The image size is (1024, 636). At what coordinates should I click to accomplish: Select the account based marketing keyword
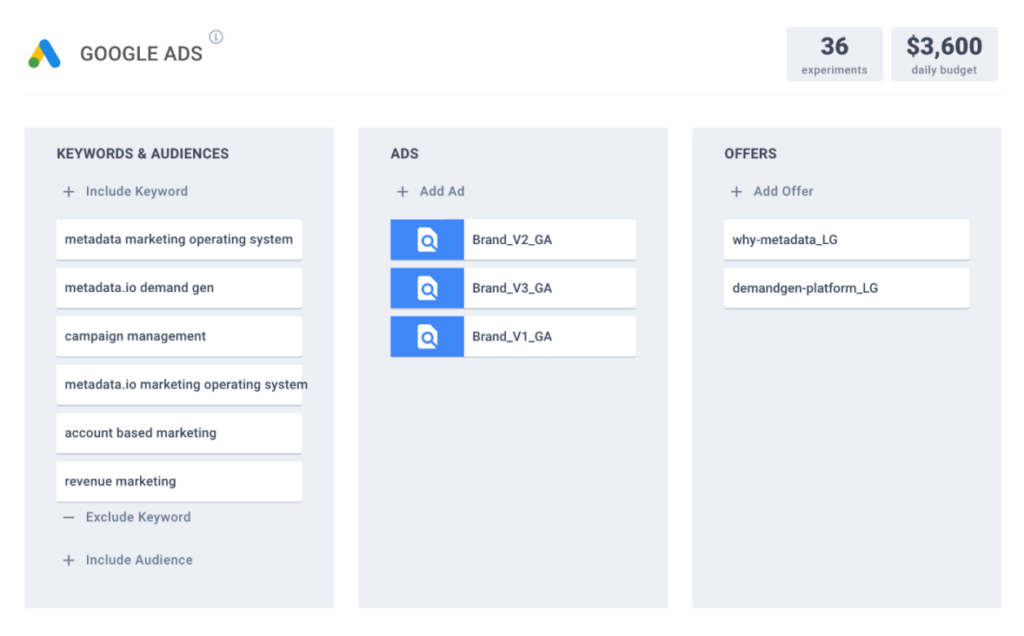(179, 432)
